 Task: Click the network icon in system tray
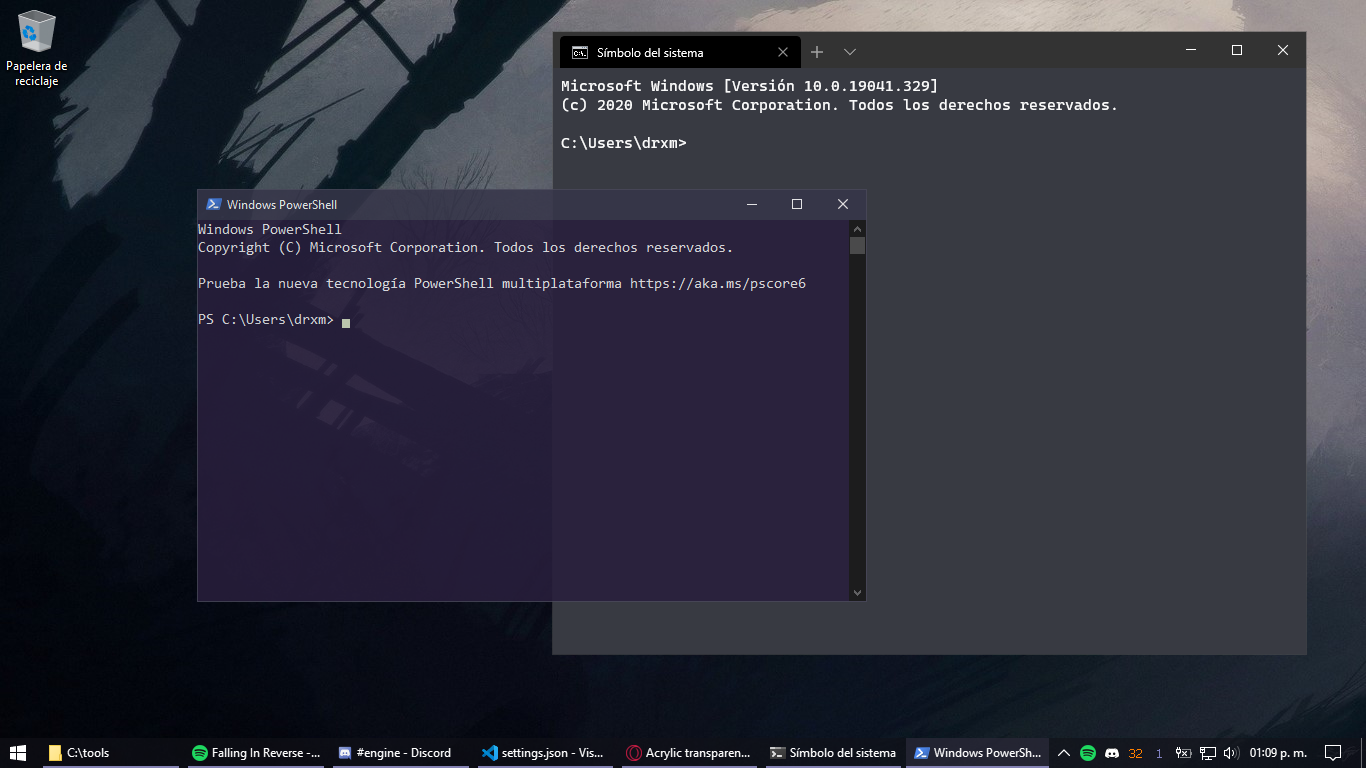tap(1208, 753)
